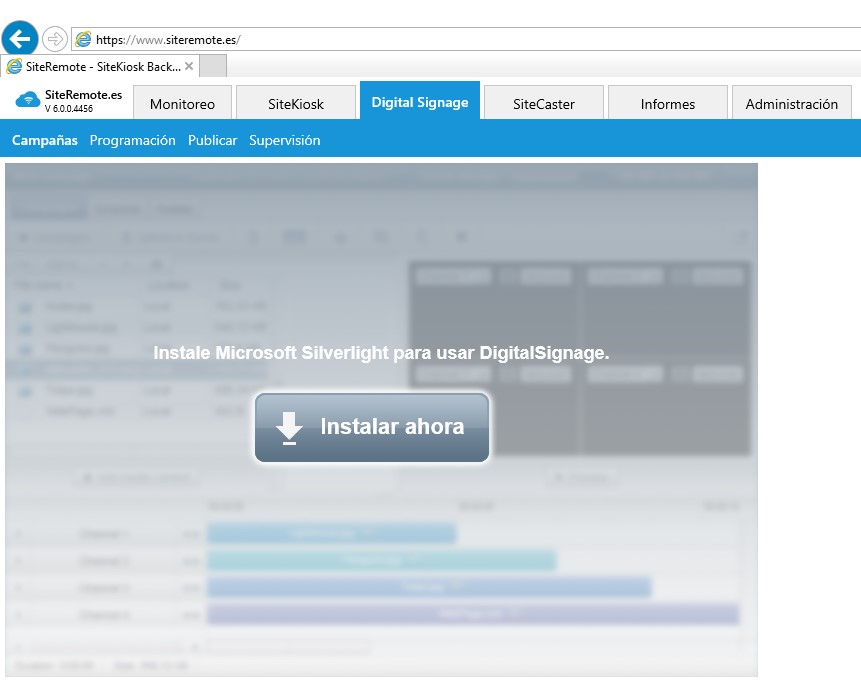
Task: Click the browser forward arrow button
Action: tap(54, 39)
